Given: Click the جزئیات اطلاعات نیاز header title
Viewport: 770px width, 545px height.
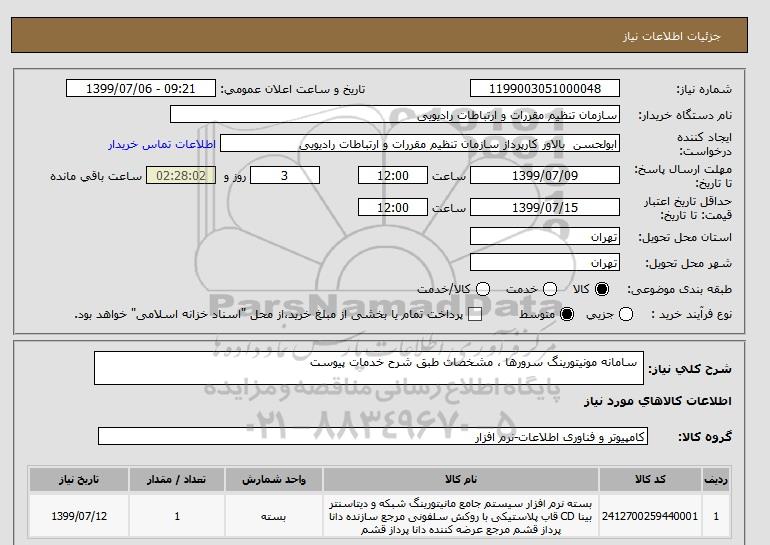Looking at the screenshot, I should (x=671, y=36).
